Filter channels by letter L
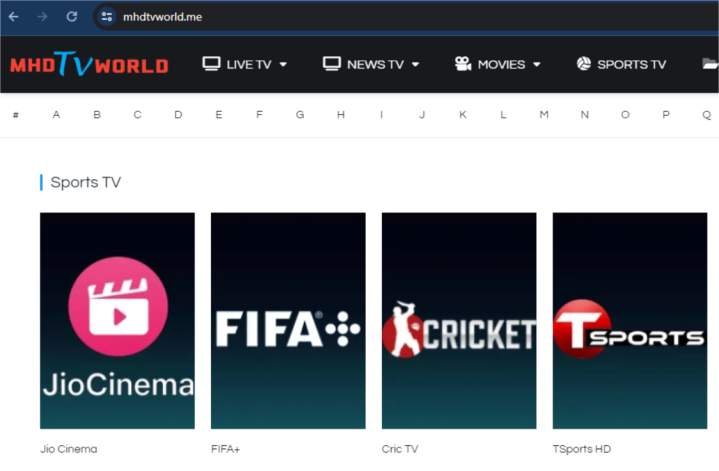Screen dimensions: 719x471 (x=503, y=115)
